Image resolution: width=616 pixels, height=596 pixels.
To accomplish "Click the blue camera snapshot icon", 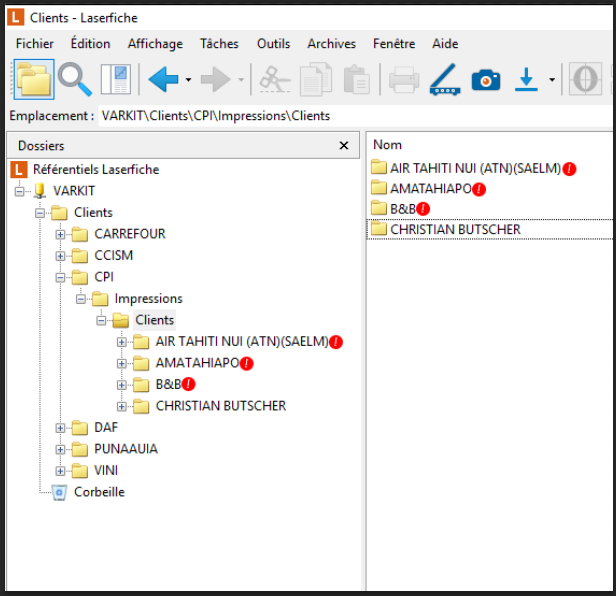I will coord(486,80).
